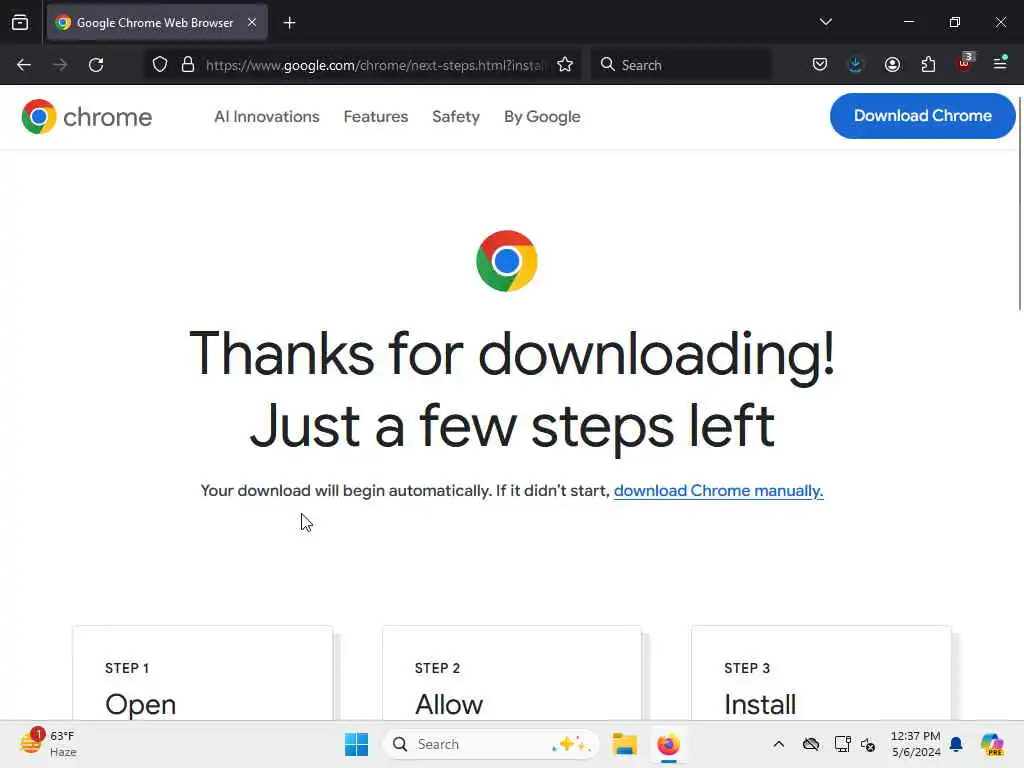Select the Google Chrome Web Browser tab
Viewport: 1024px width, 768px height.
[x=157, y=23]
